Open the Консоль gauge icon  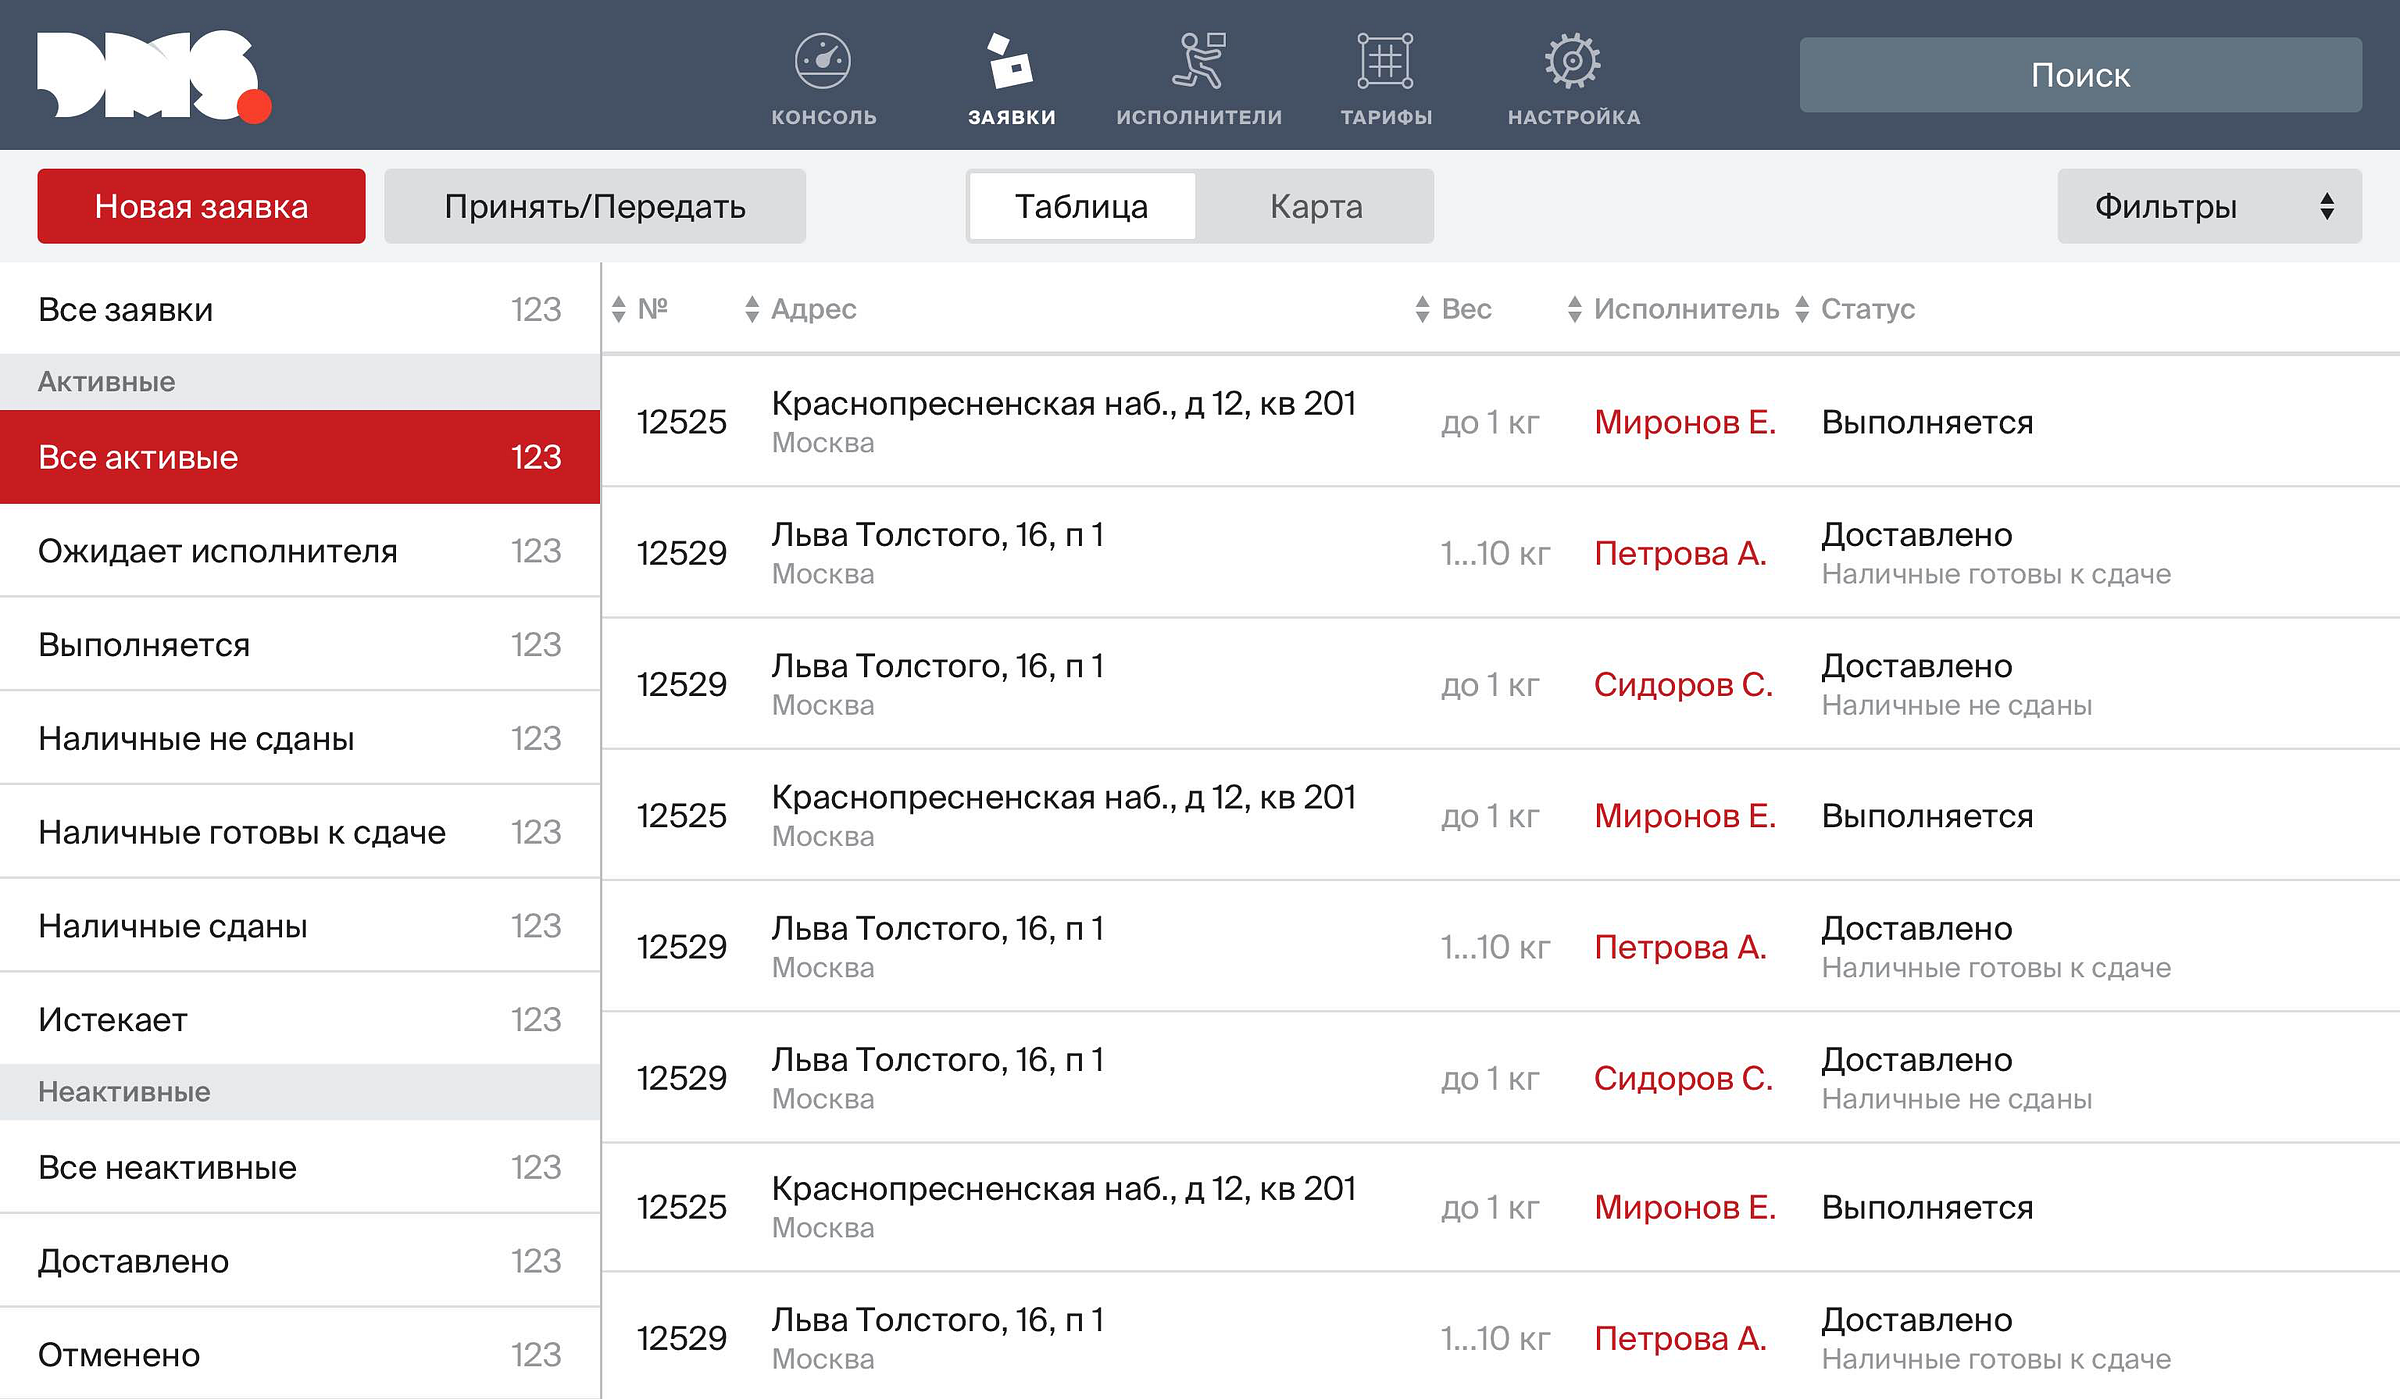(x=823, y=62)
